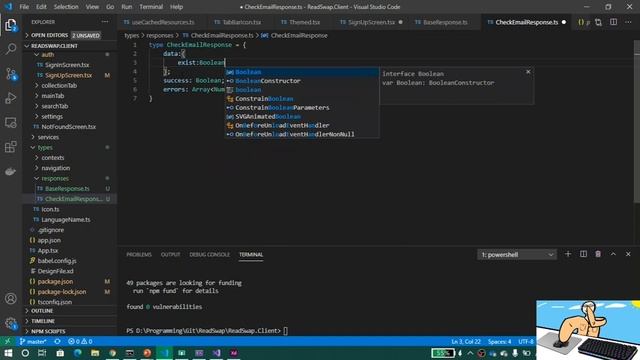Open the terminal shell selector dropdown

(x=517, y=255)
